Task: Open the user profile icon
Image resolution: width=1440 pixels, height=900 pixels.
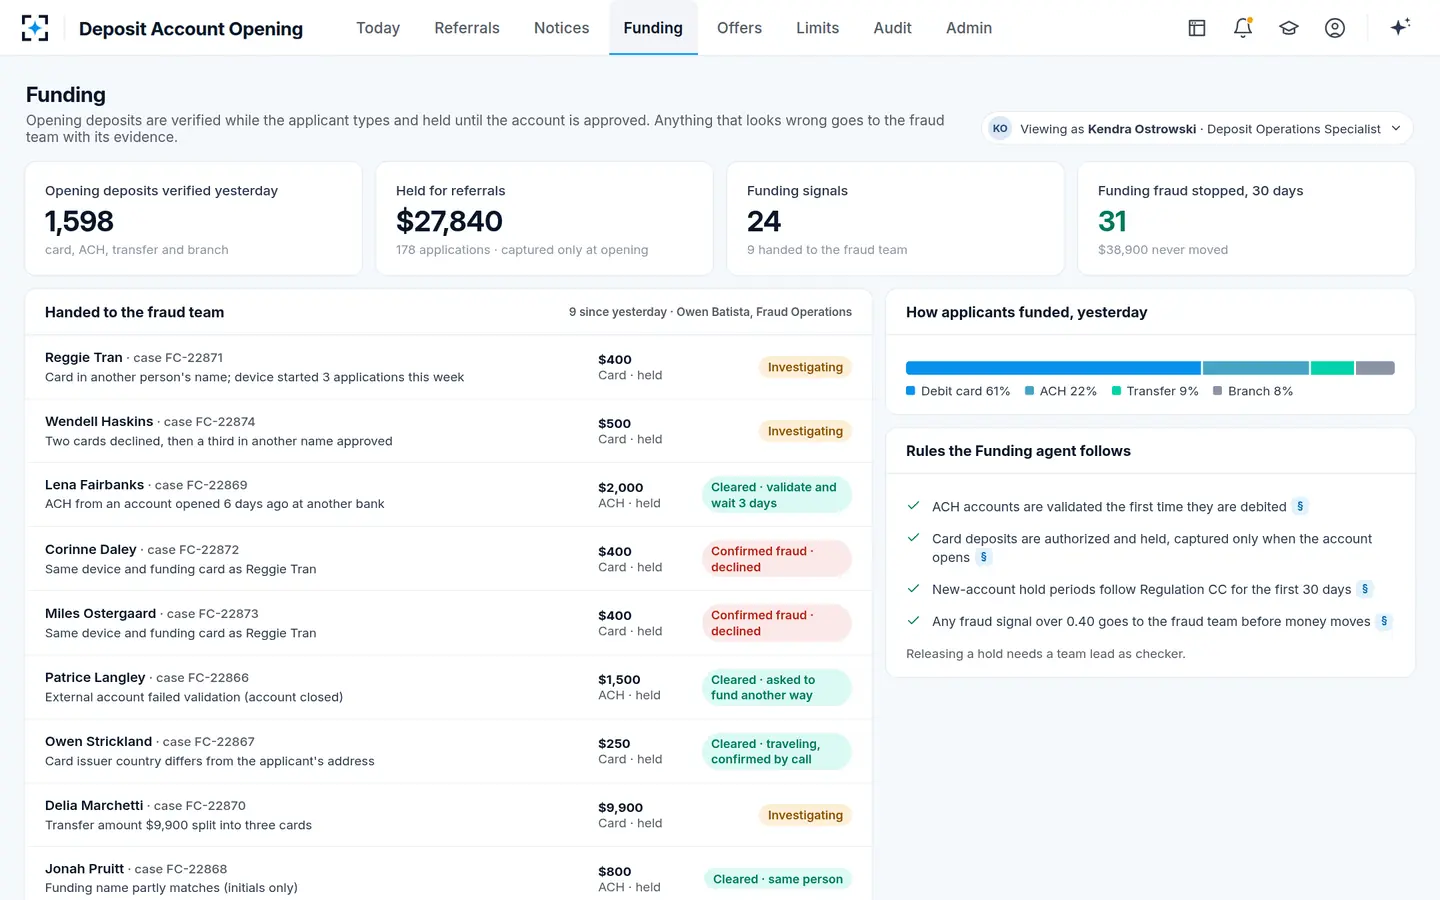Action: pos(1335,28)
